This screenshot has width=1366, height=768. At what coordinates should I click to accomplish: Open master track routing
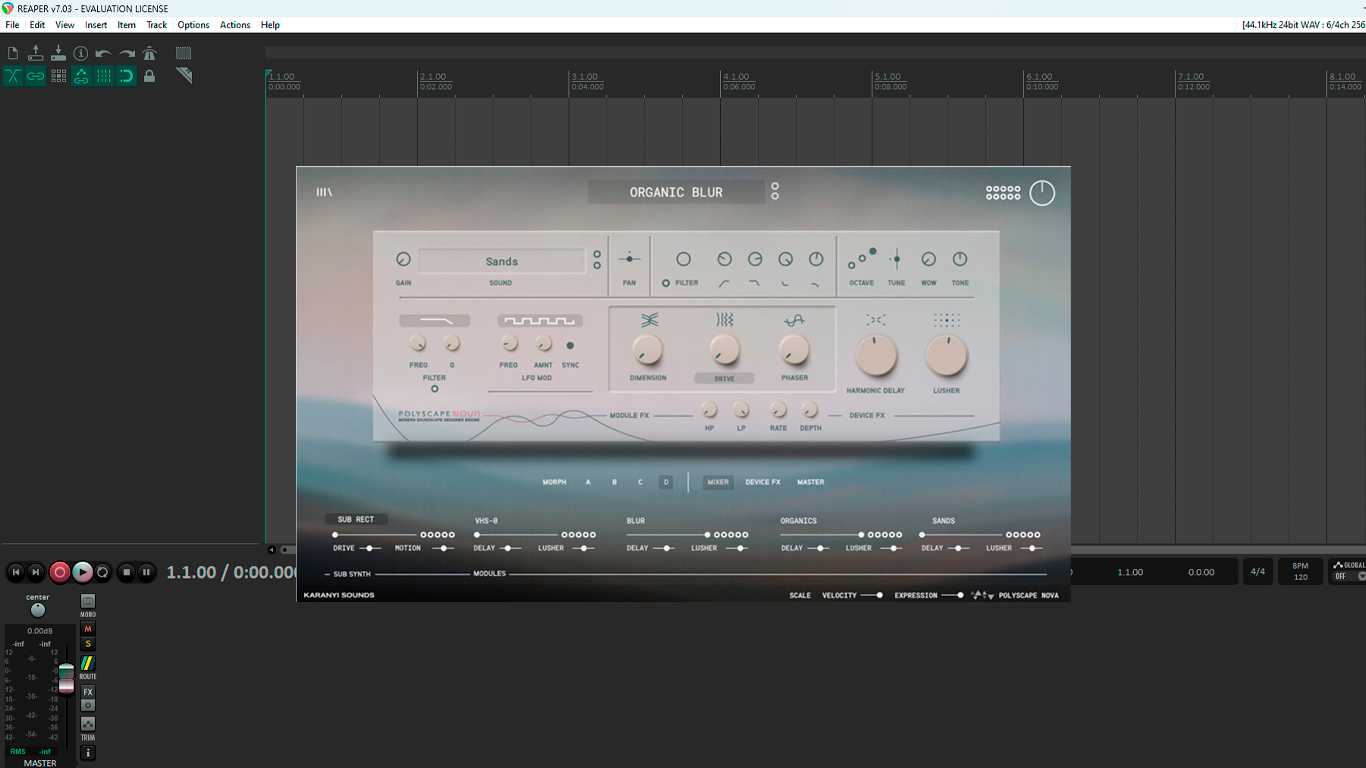click(88, 663)
